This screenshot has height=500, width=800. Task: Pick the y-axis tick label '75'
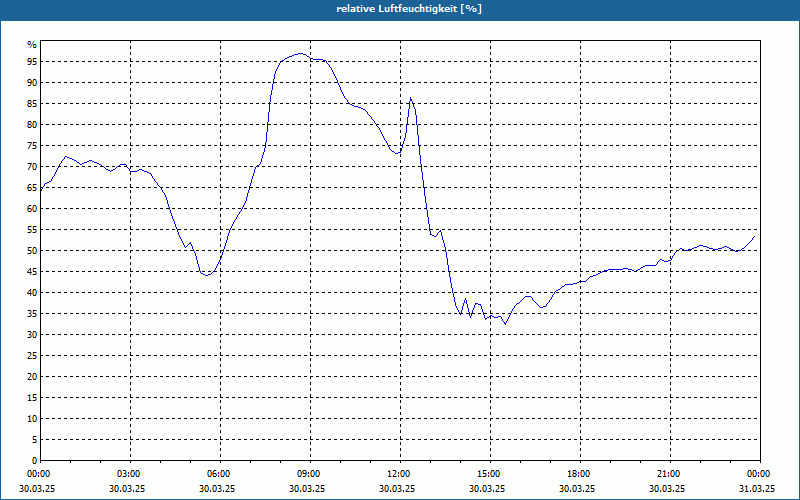(32, 146)
